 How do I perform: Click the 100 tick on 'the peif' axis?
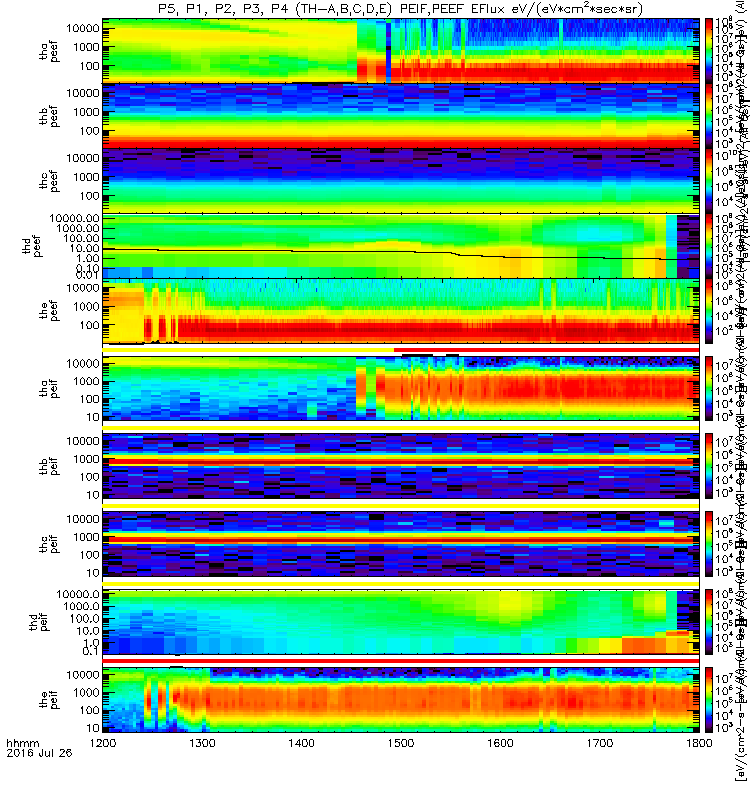89,710
